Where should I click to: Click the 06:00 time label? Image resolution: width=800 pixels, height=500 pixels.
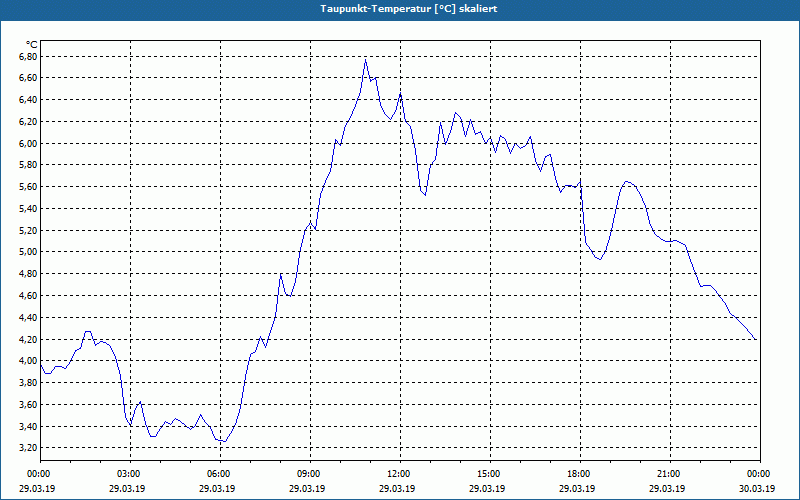point(218,474)
